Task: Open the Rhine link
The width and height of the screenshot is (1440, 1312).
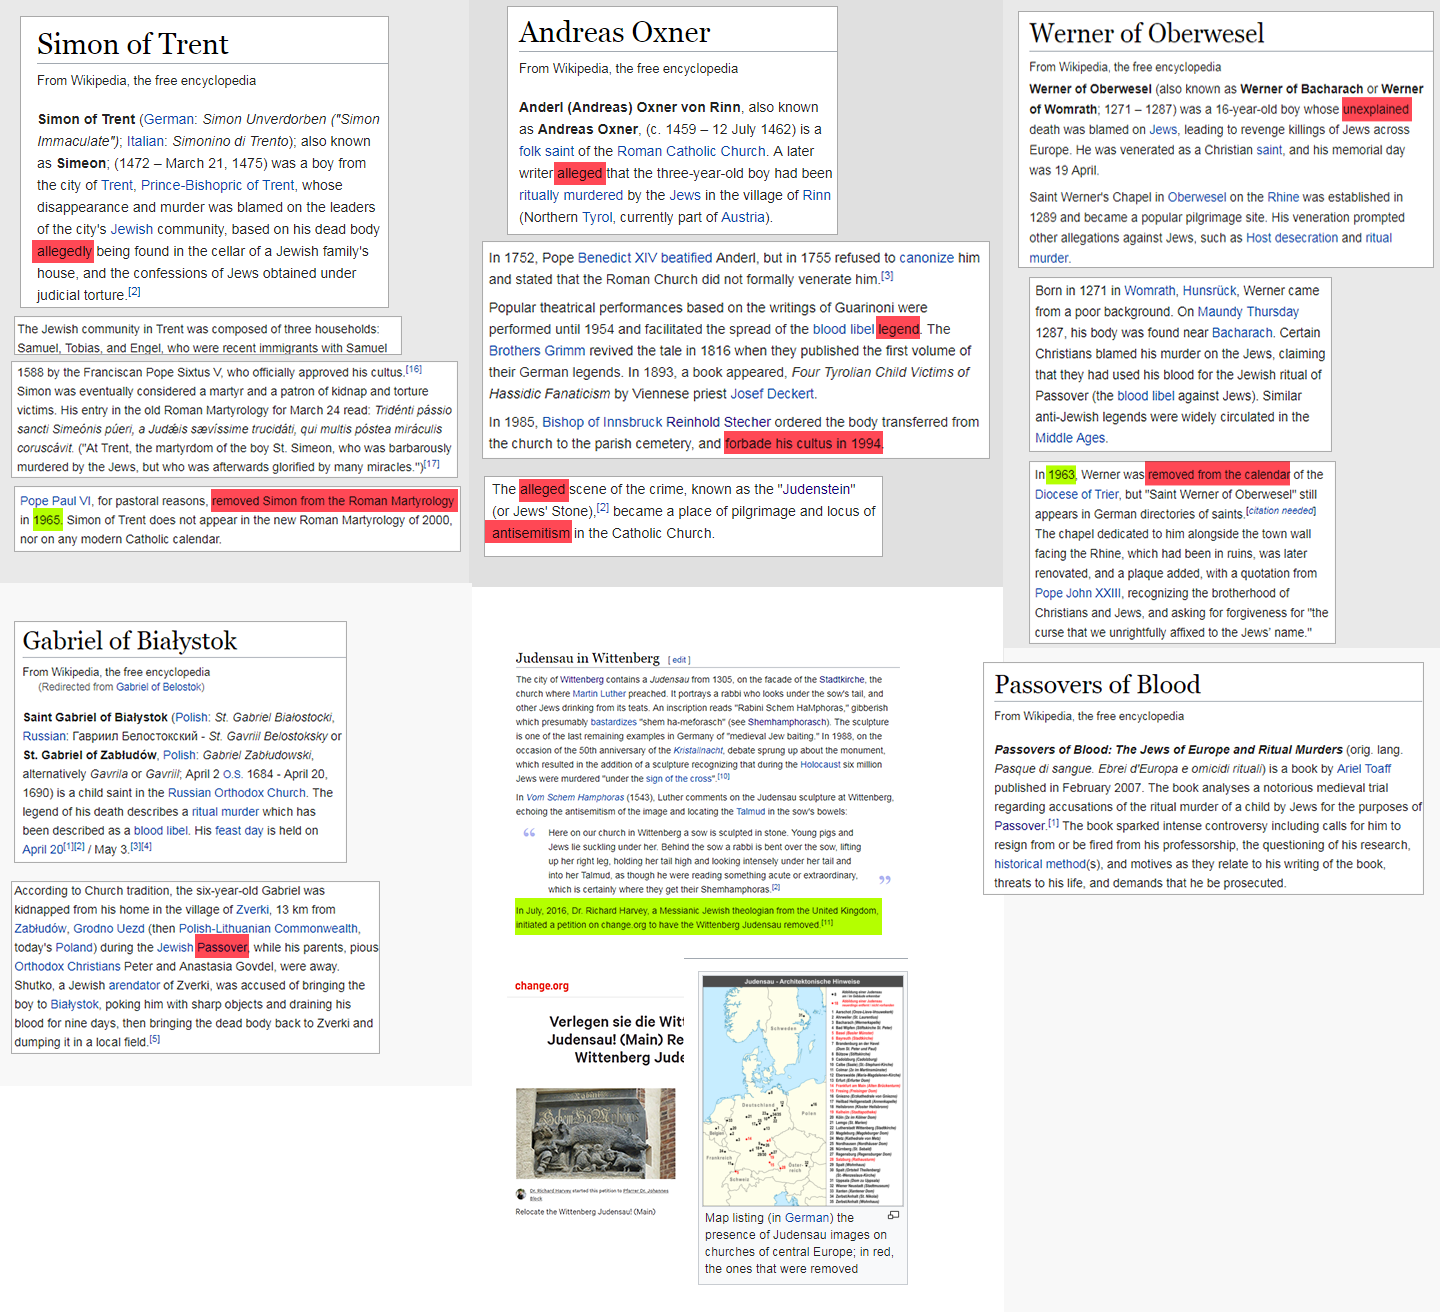Action: click(x=1284, y=197)
